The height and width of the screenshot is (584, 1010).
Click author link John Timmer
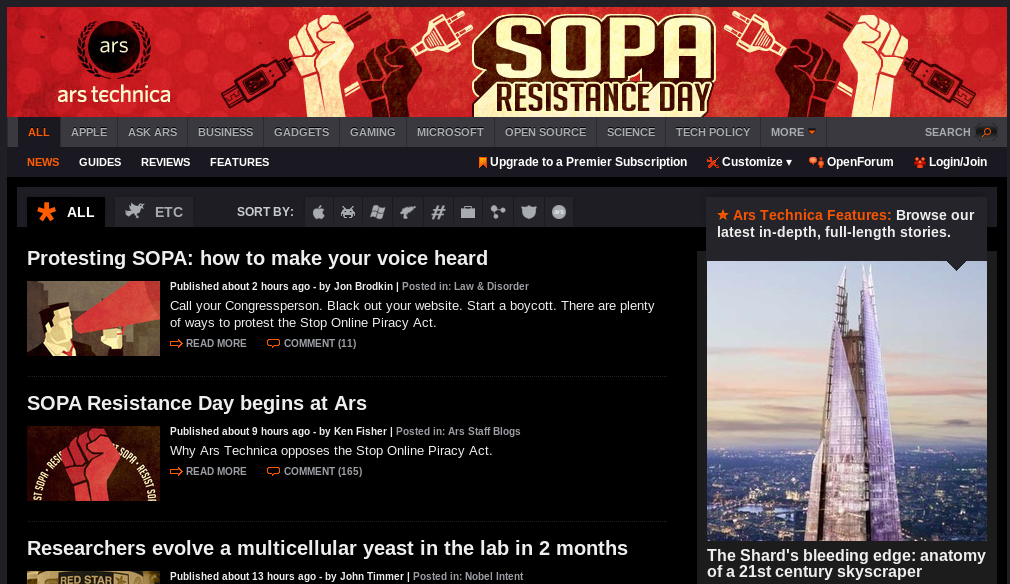pyautogui.click(x=372, y=576)
